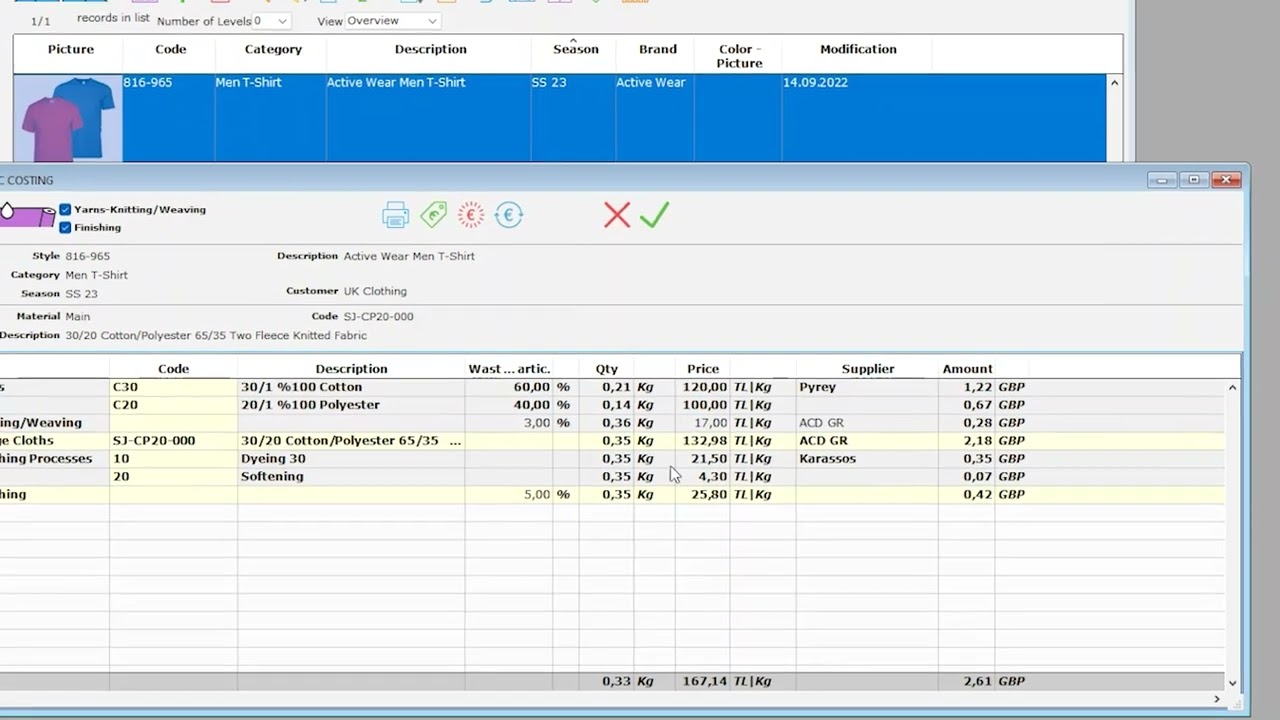1280x720 pixels.
Task: Select 'Active Wear Men T-Shirt' description cell
Action: tap(396, 83)
